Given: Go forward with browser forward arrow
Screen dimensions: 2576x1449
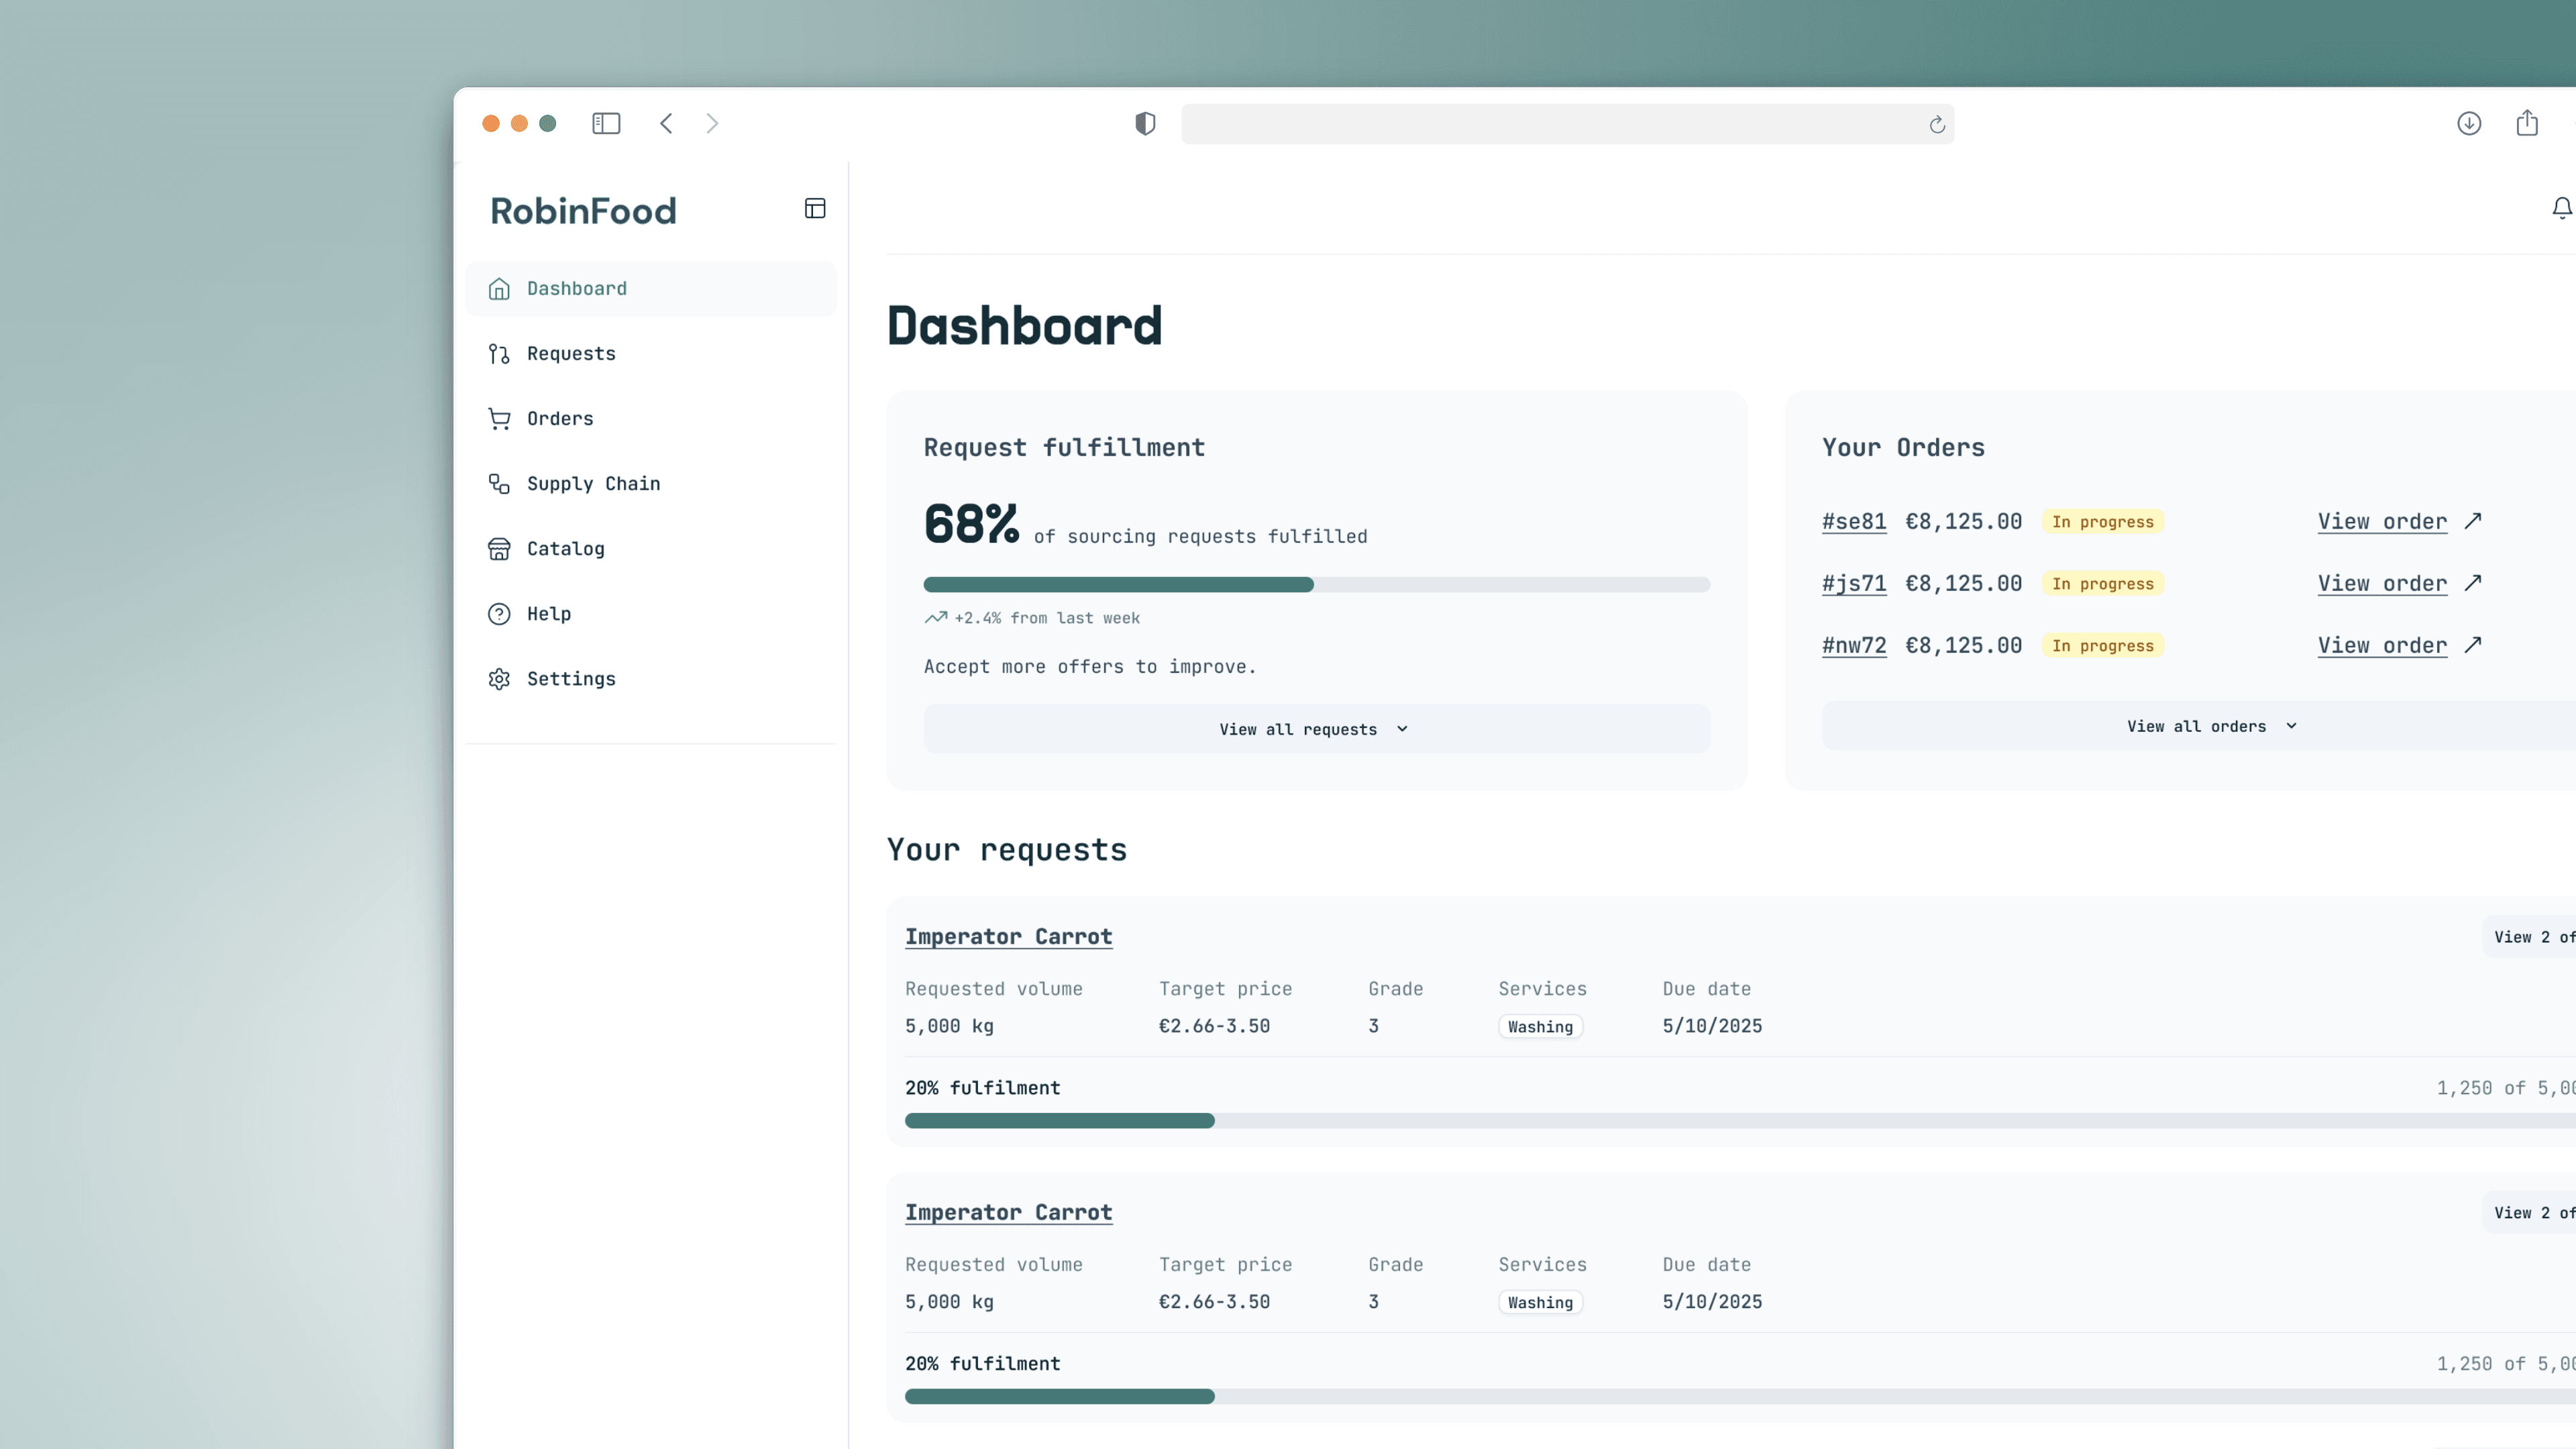Looking at the screenshot, I should [x=712, y=123].
